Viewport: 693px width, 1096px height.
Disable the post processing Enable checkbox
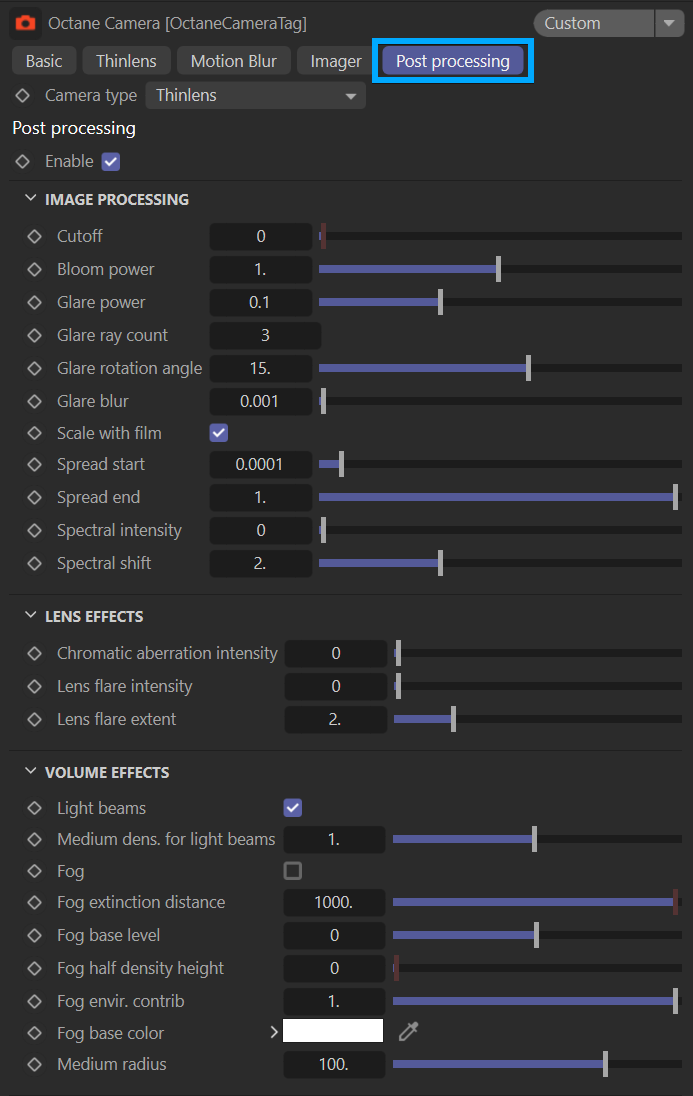pos(111,162)
